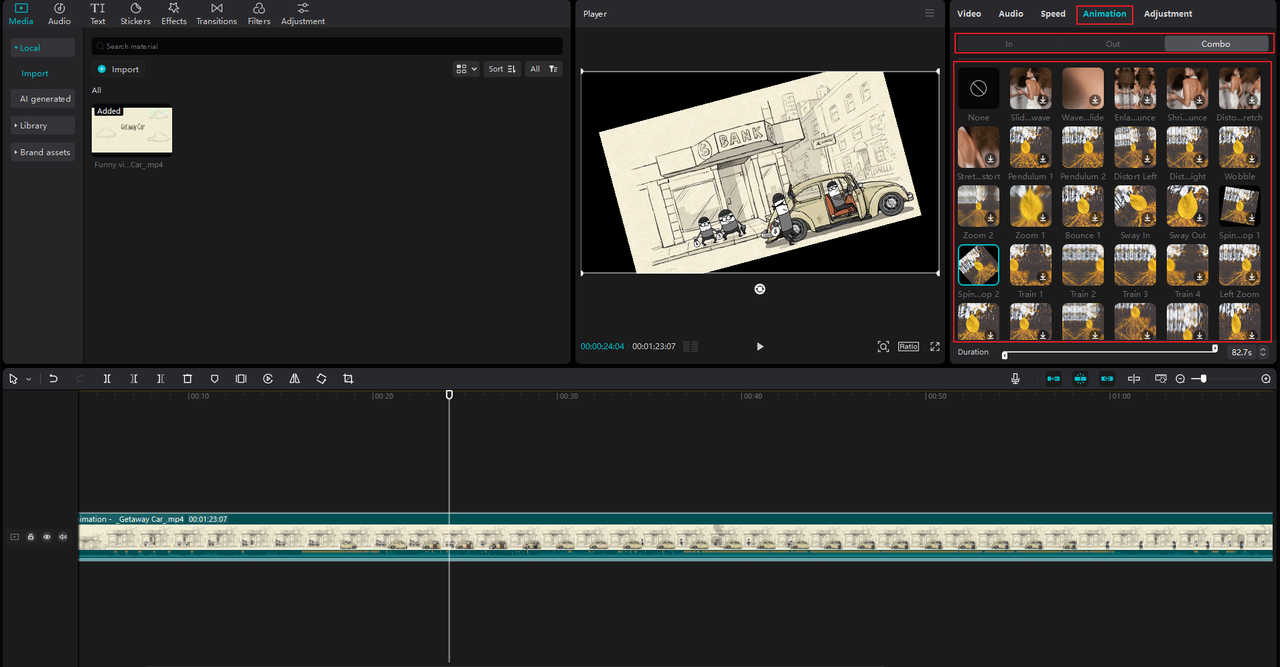Image resolution: width=1280 pixels, height=667 pixels.
Task: Click the Ratio button in Player
Action: tap(908, 346)
